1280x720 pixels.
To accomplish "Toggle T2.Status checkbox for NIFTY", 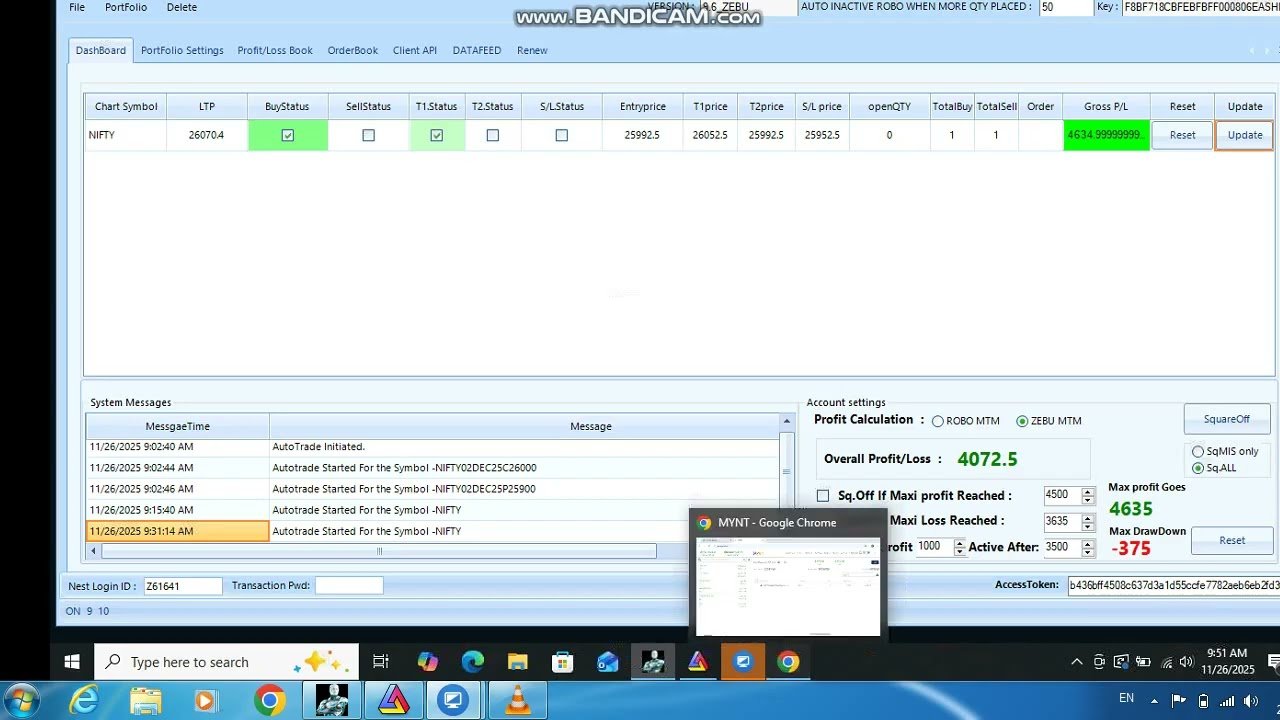I will 493,135.
